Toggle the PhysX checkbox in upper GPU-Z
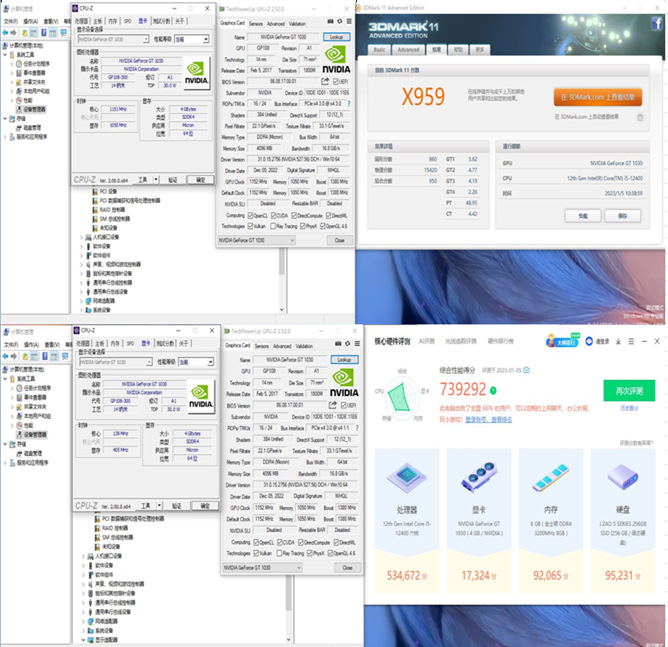This screenshot has height=647, width=668. point(302,226)
